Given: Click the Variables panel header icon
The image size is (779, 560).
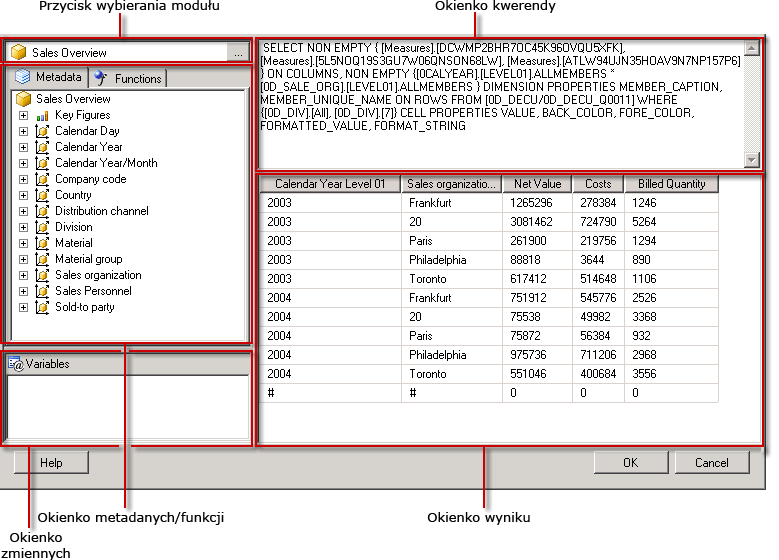Looking at the screenshot, I should tap(16, 364).
